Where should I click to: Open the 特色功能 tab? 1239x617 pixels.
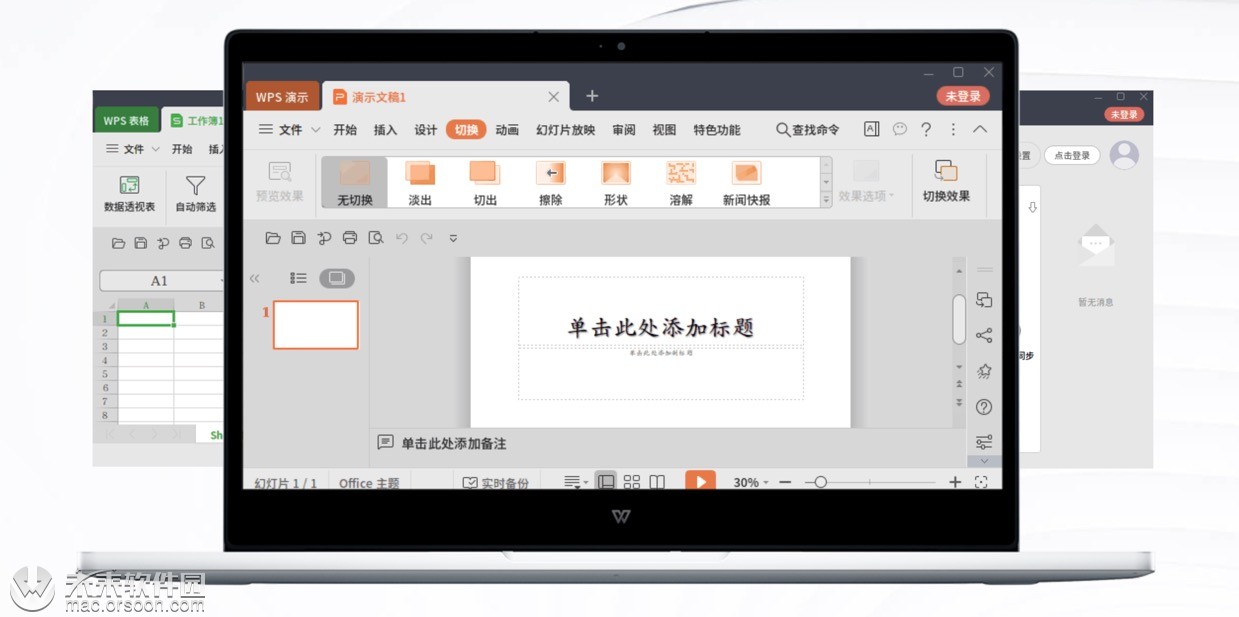717,130
